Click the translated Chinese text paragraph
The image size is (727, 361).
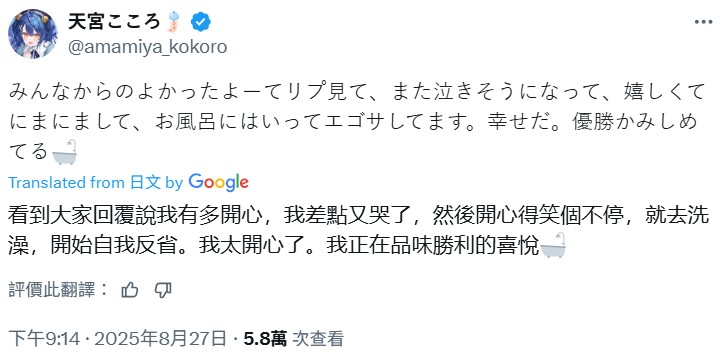(x=357, y=231)
